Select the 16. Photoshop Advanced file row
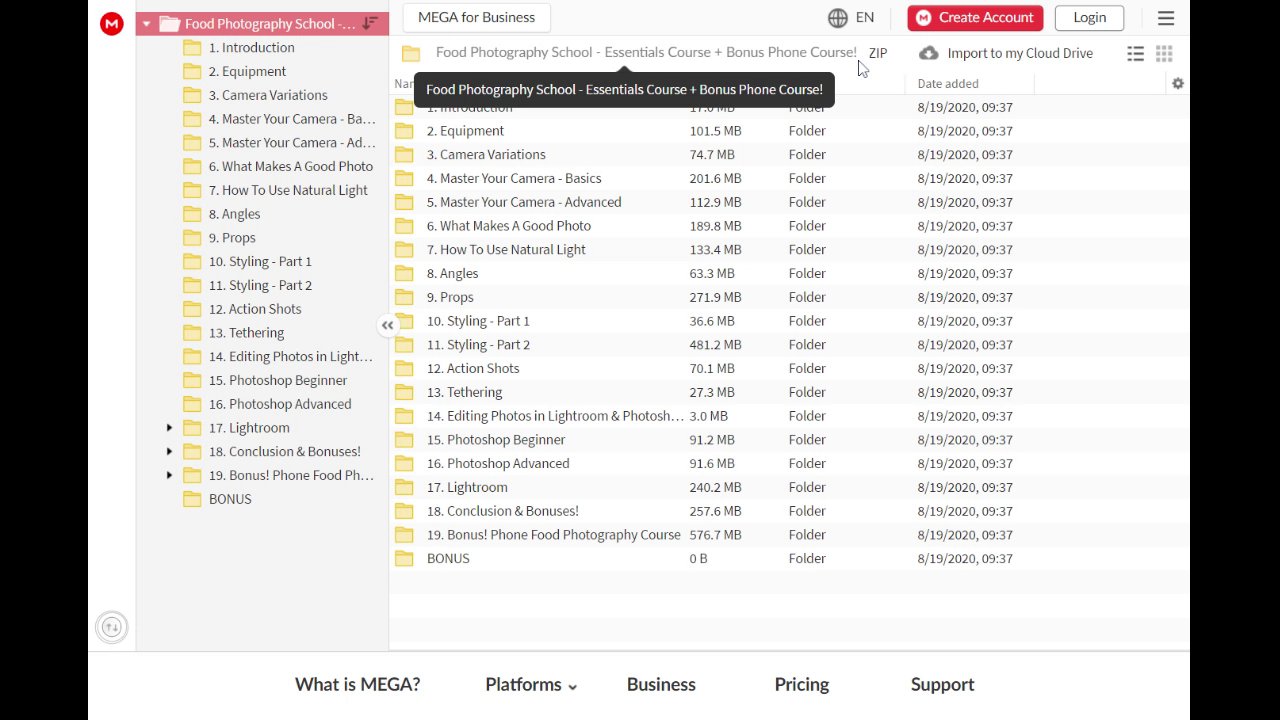The width and height of the screenshot is (1280, 720). 789,464
